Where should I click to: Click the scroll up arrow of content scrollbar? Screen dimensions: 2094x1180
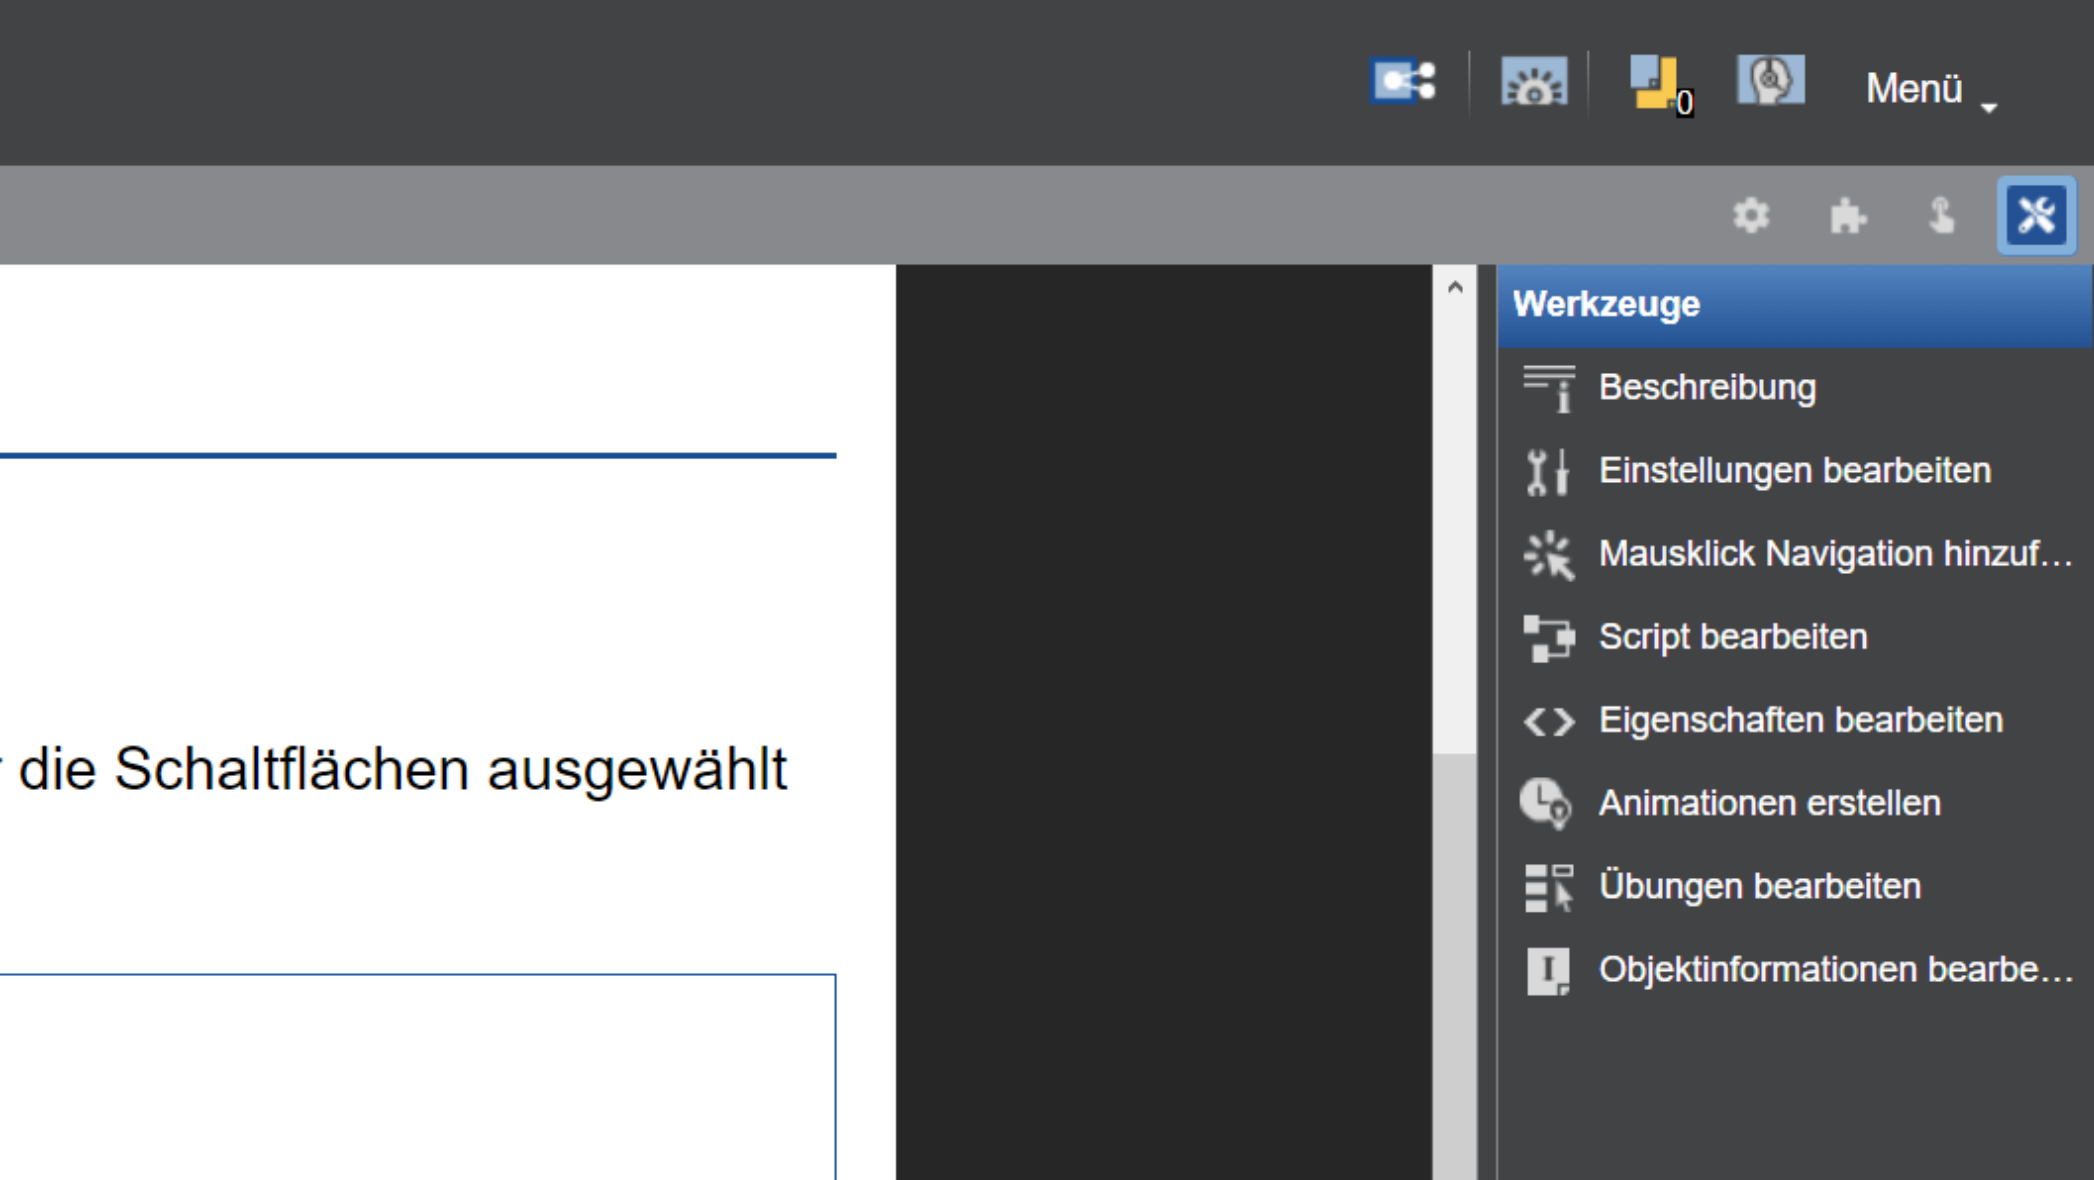1455,288
